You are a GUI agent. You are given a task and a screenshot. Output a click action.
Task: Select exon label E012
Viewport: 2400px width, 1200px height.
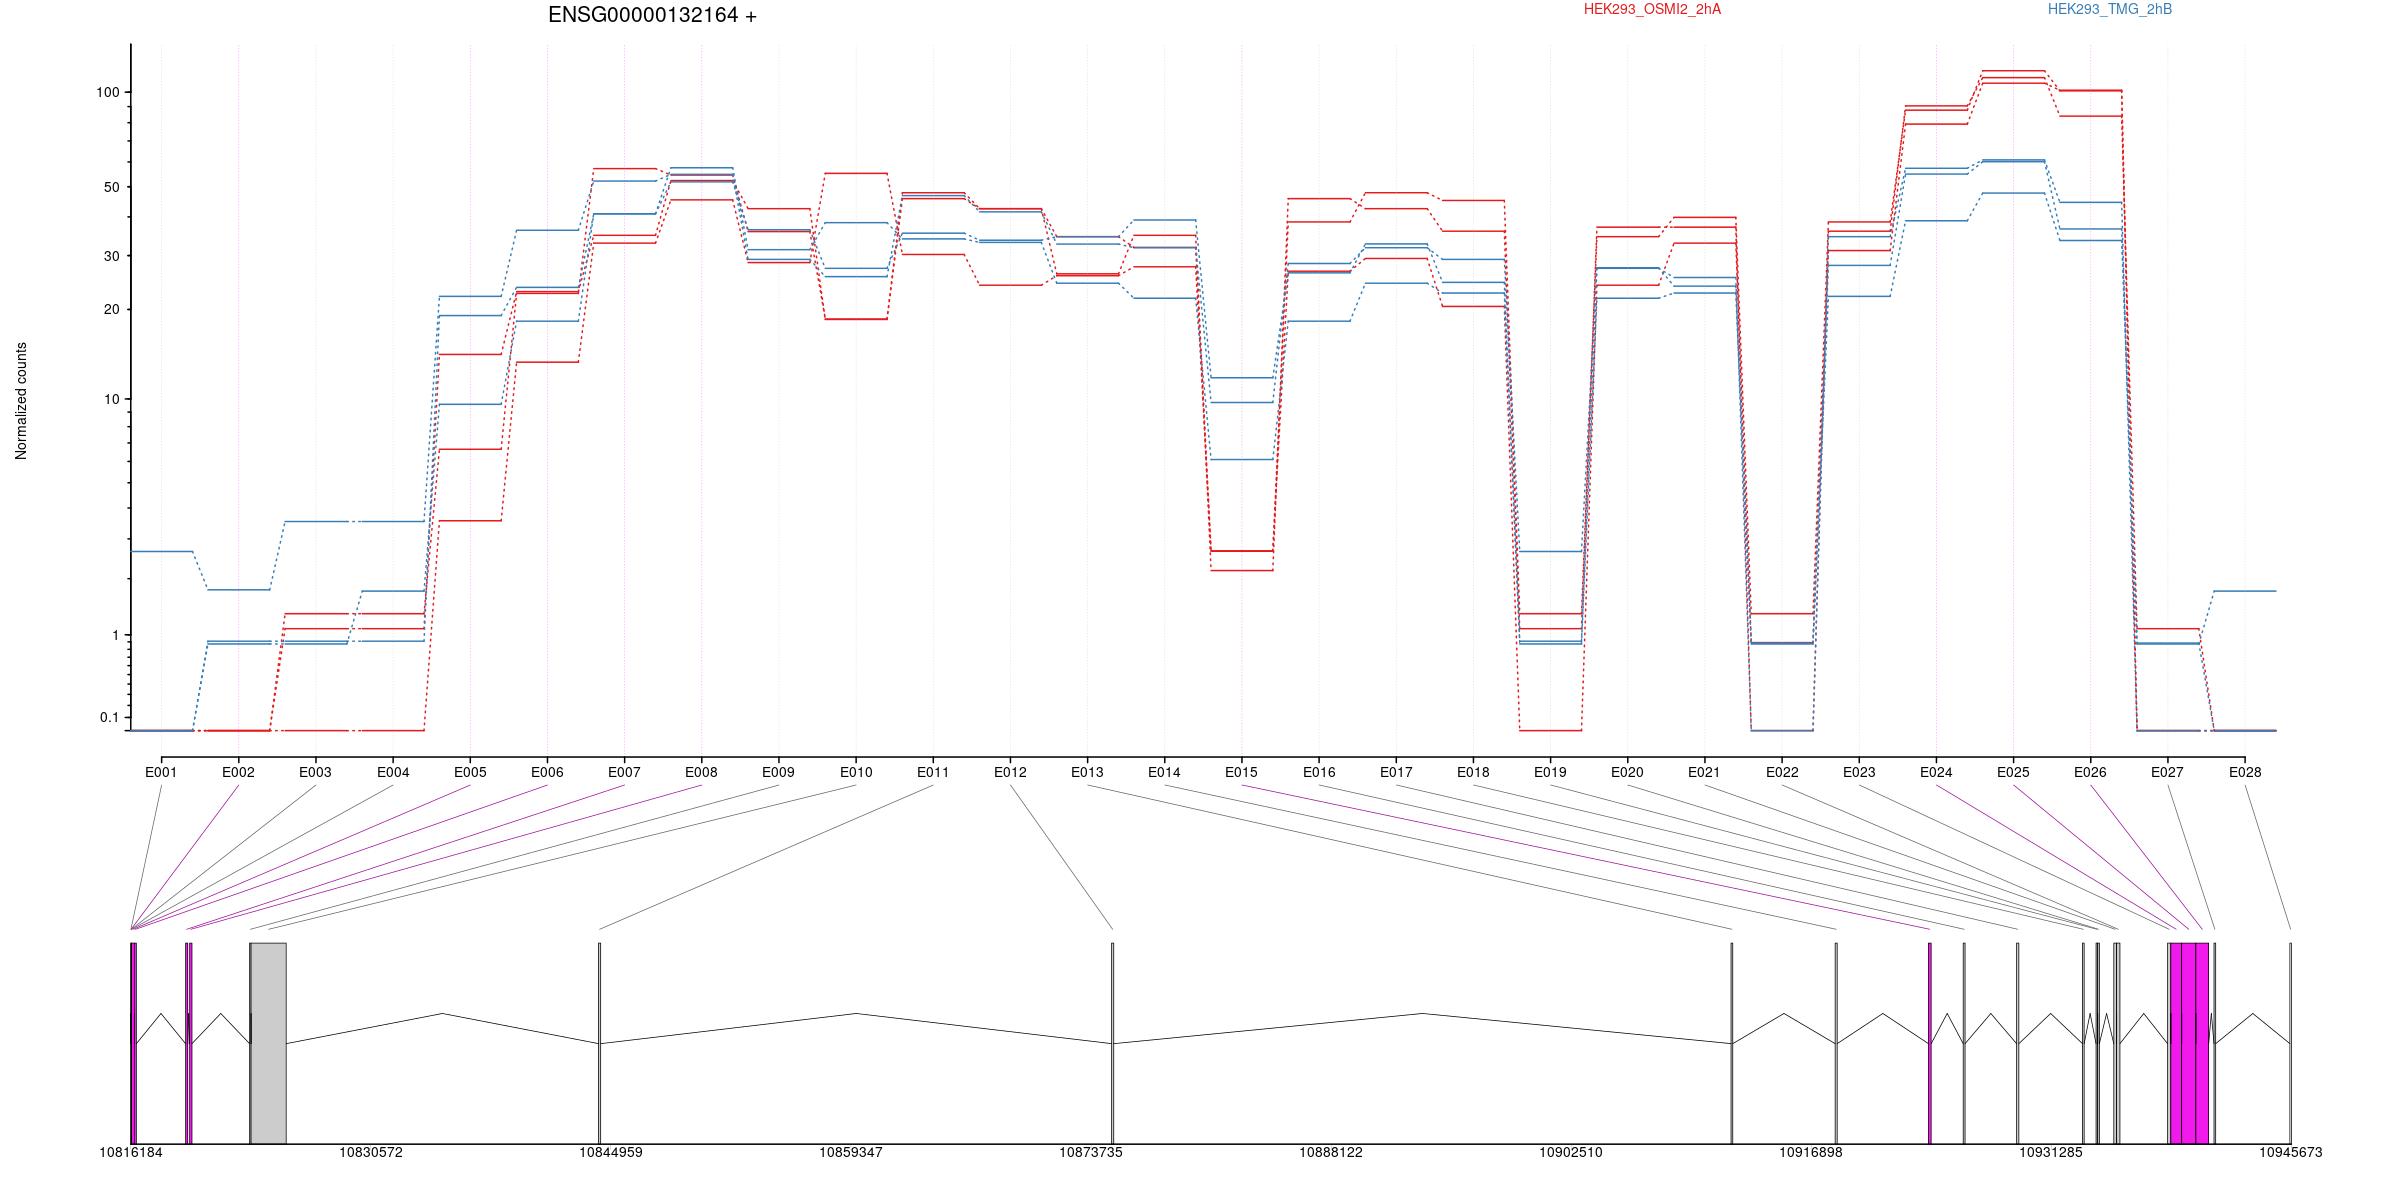tap(1010, 772)
